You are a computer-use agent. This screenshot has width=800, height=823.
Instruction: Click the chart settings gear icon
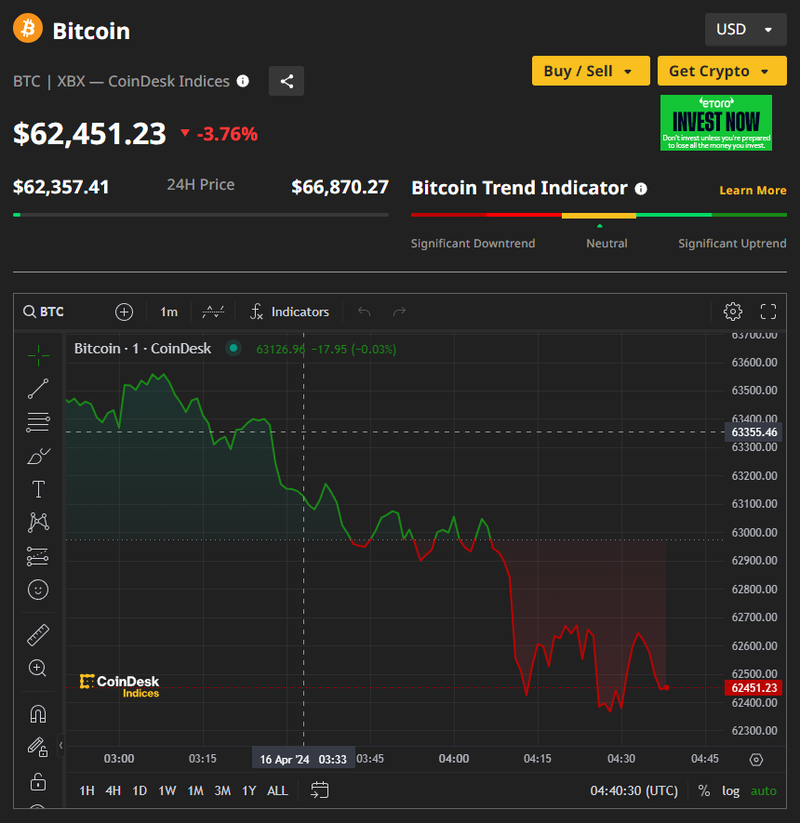(x=733, y=311)
